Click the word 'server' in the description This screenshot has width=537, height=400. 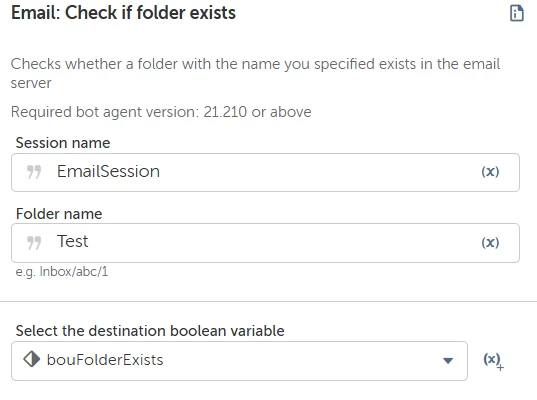click(x=31, y=83)
